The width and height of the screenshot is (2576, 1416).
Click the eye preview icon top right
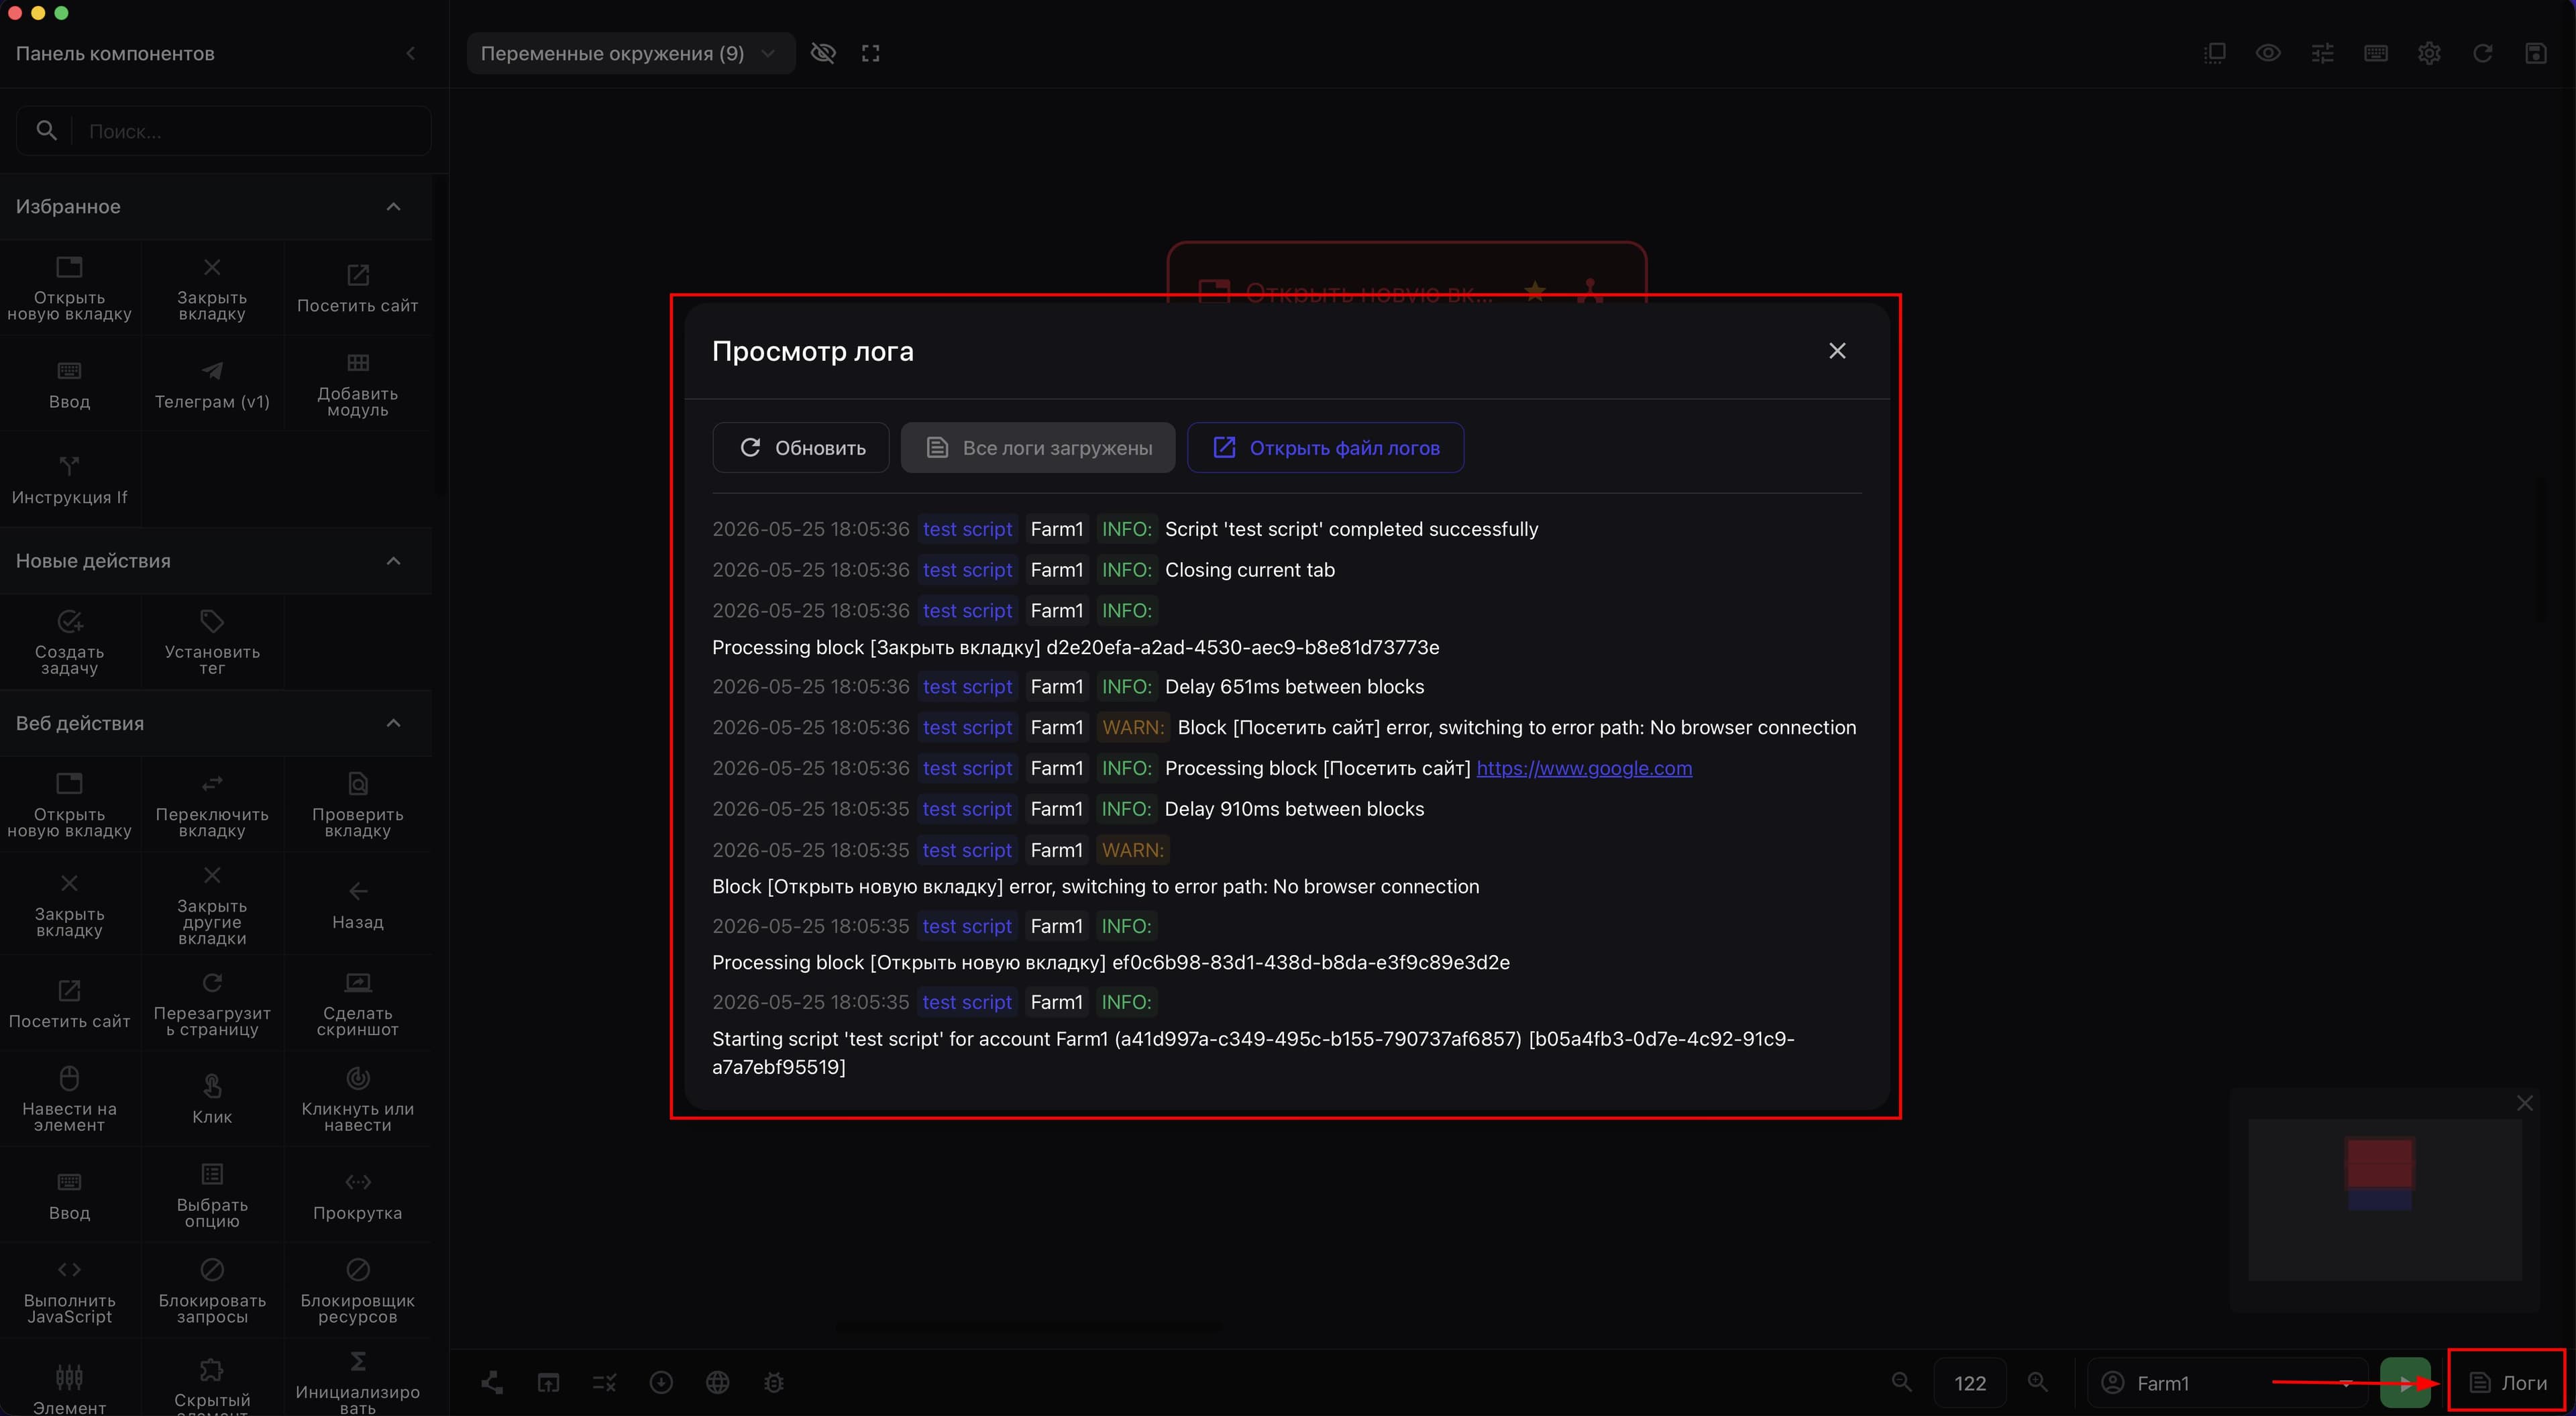click(2268, 53)
